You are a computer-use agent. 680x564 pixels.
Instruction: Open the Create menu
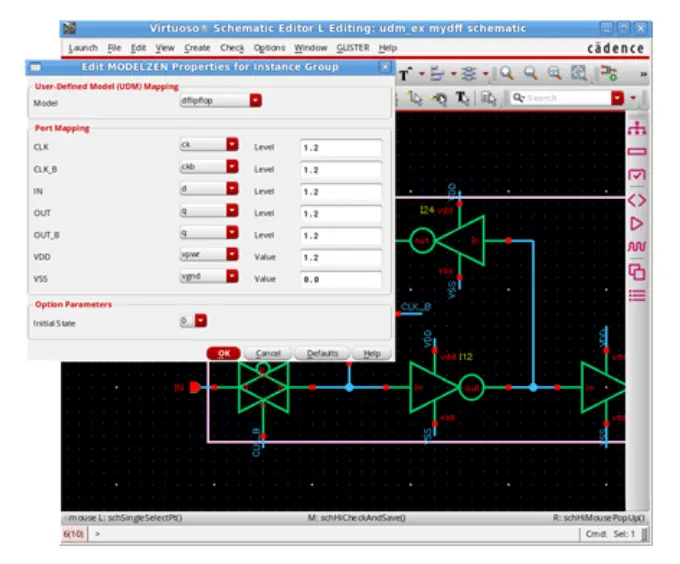pos(197,48)
